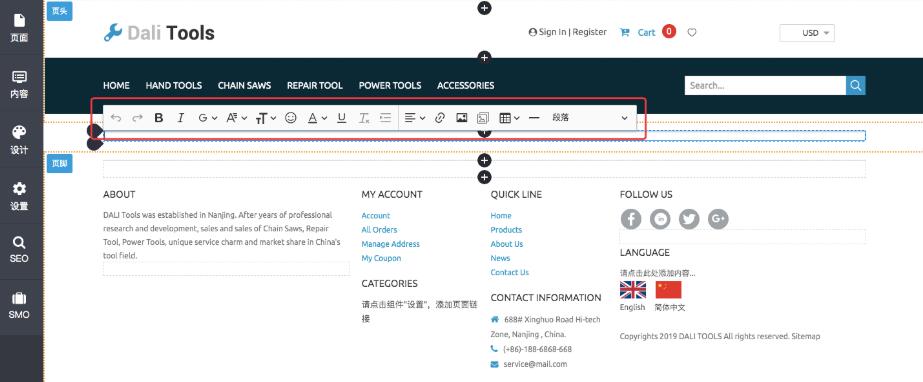
Task: Open the 页面 pages panel in sidebar
Action: click(19, 28)
